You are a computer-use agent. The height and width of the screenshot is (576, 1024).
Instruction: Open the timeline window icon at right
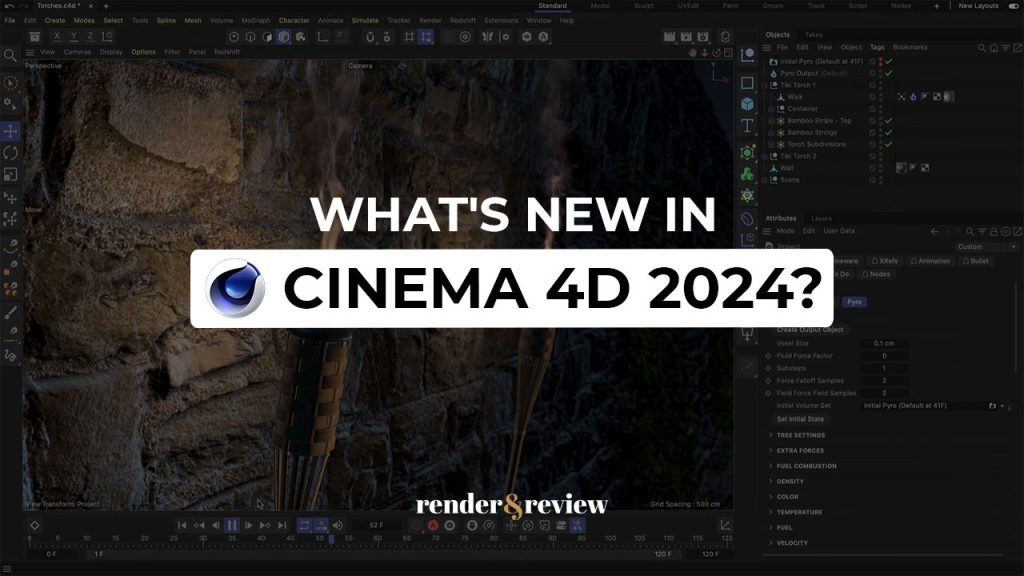(725, 525)
